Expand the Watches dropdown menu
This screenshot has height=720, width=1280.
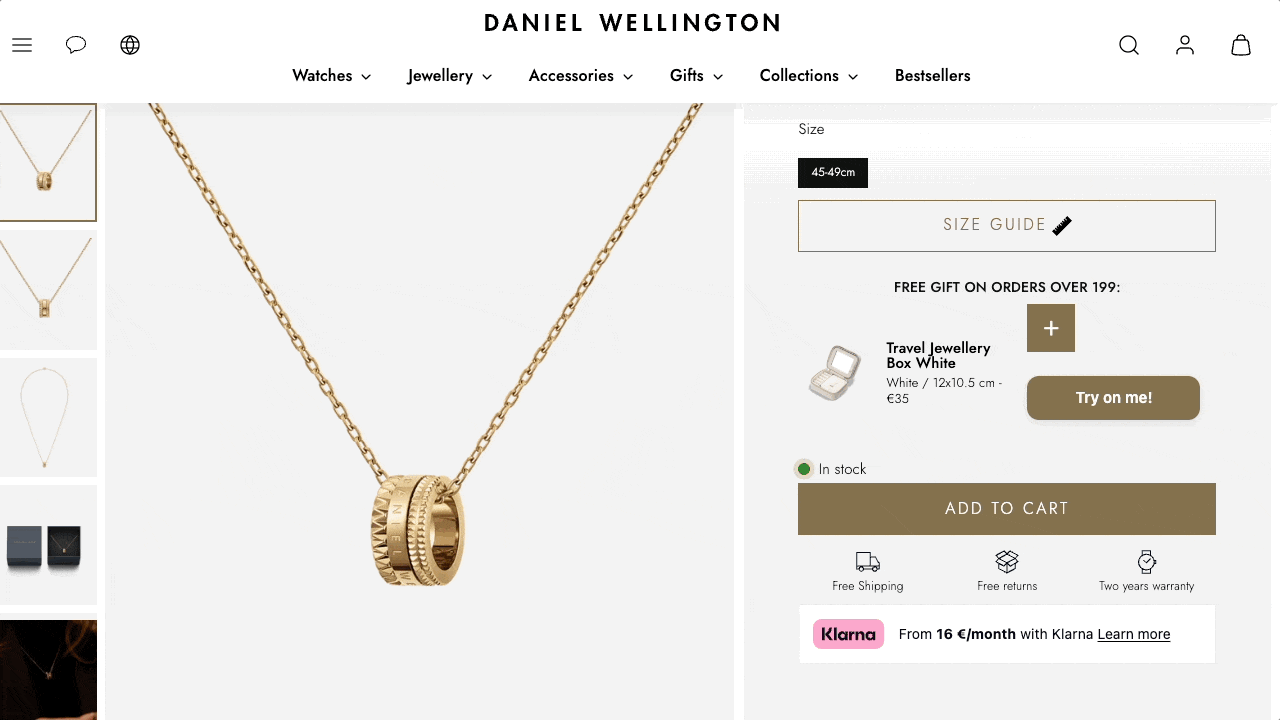[332, 76]
